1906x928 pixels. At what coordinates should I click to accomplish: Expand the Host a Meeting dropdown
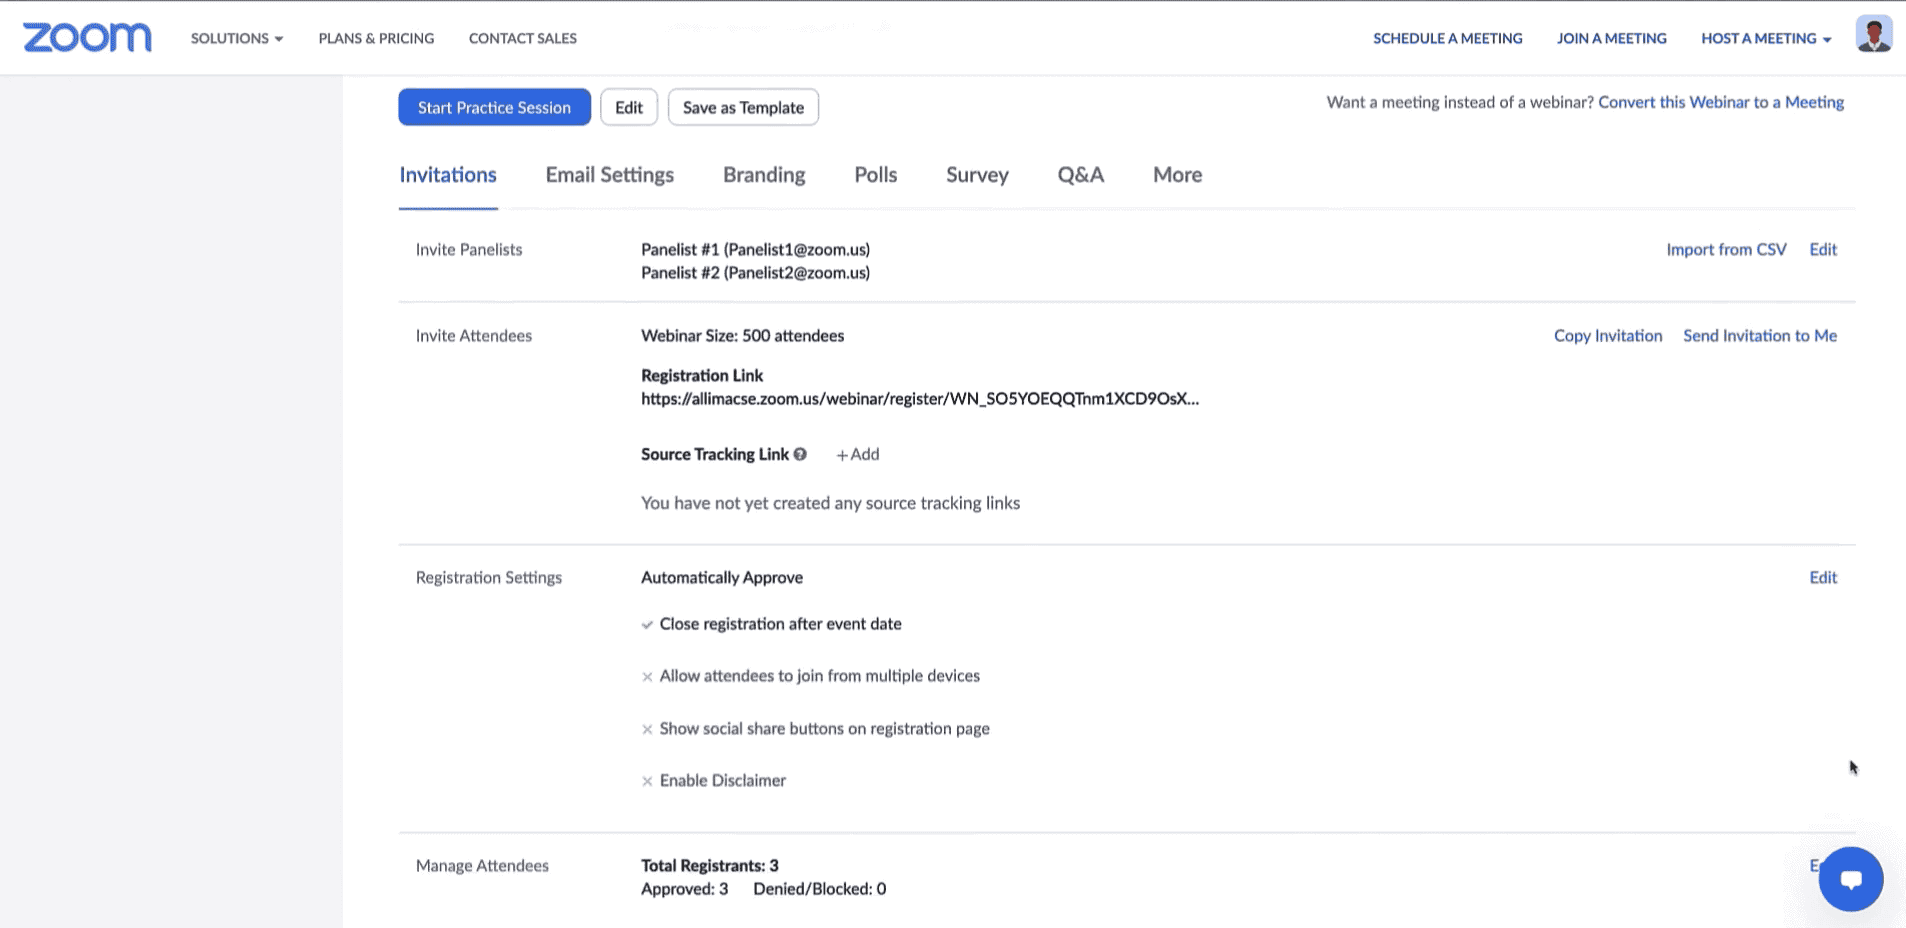tap(1766, 38)
